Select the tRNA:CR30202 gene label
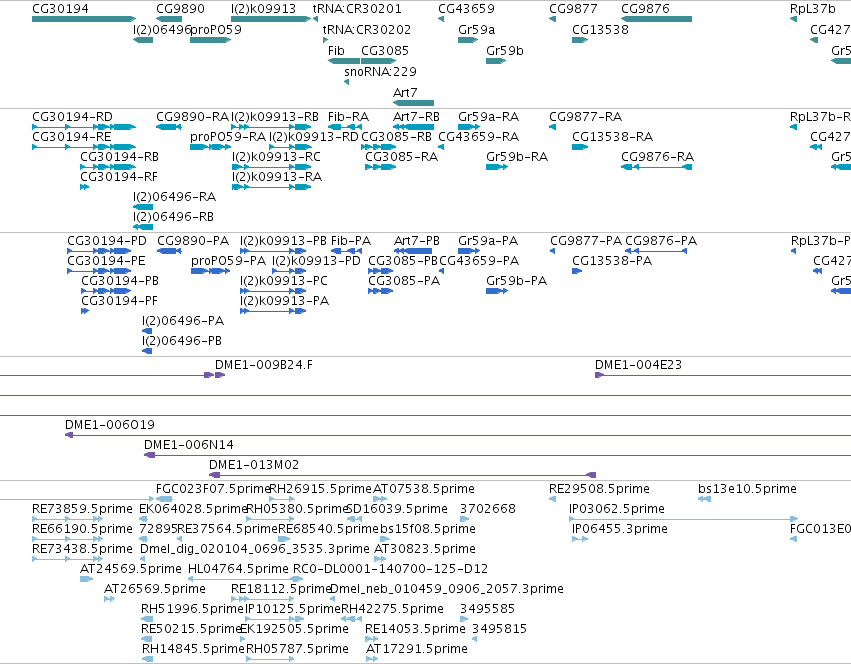The image size is (851, 664). click(366, 29)
